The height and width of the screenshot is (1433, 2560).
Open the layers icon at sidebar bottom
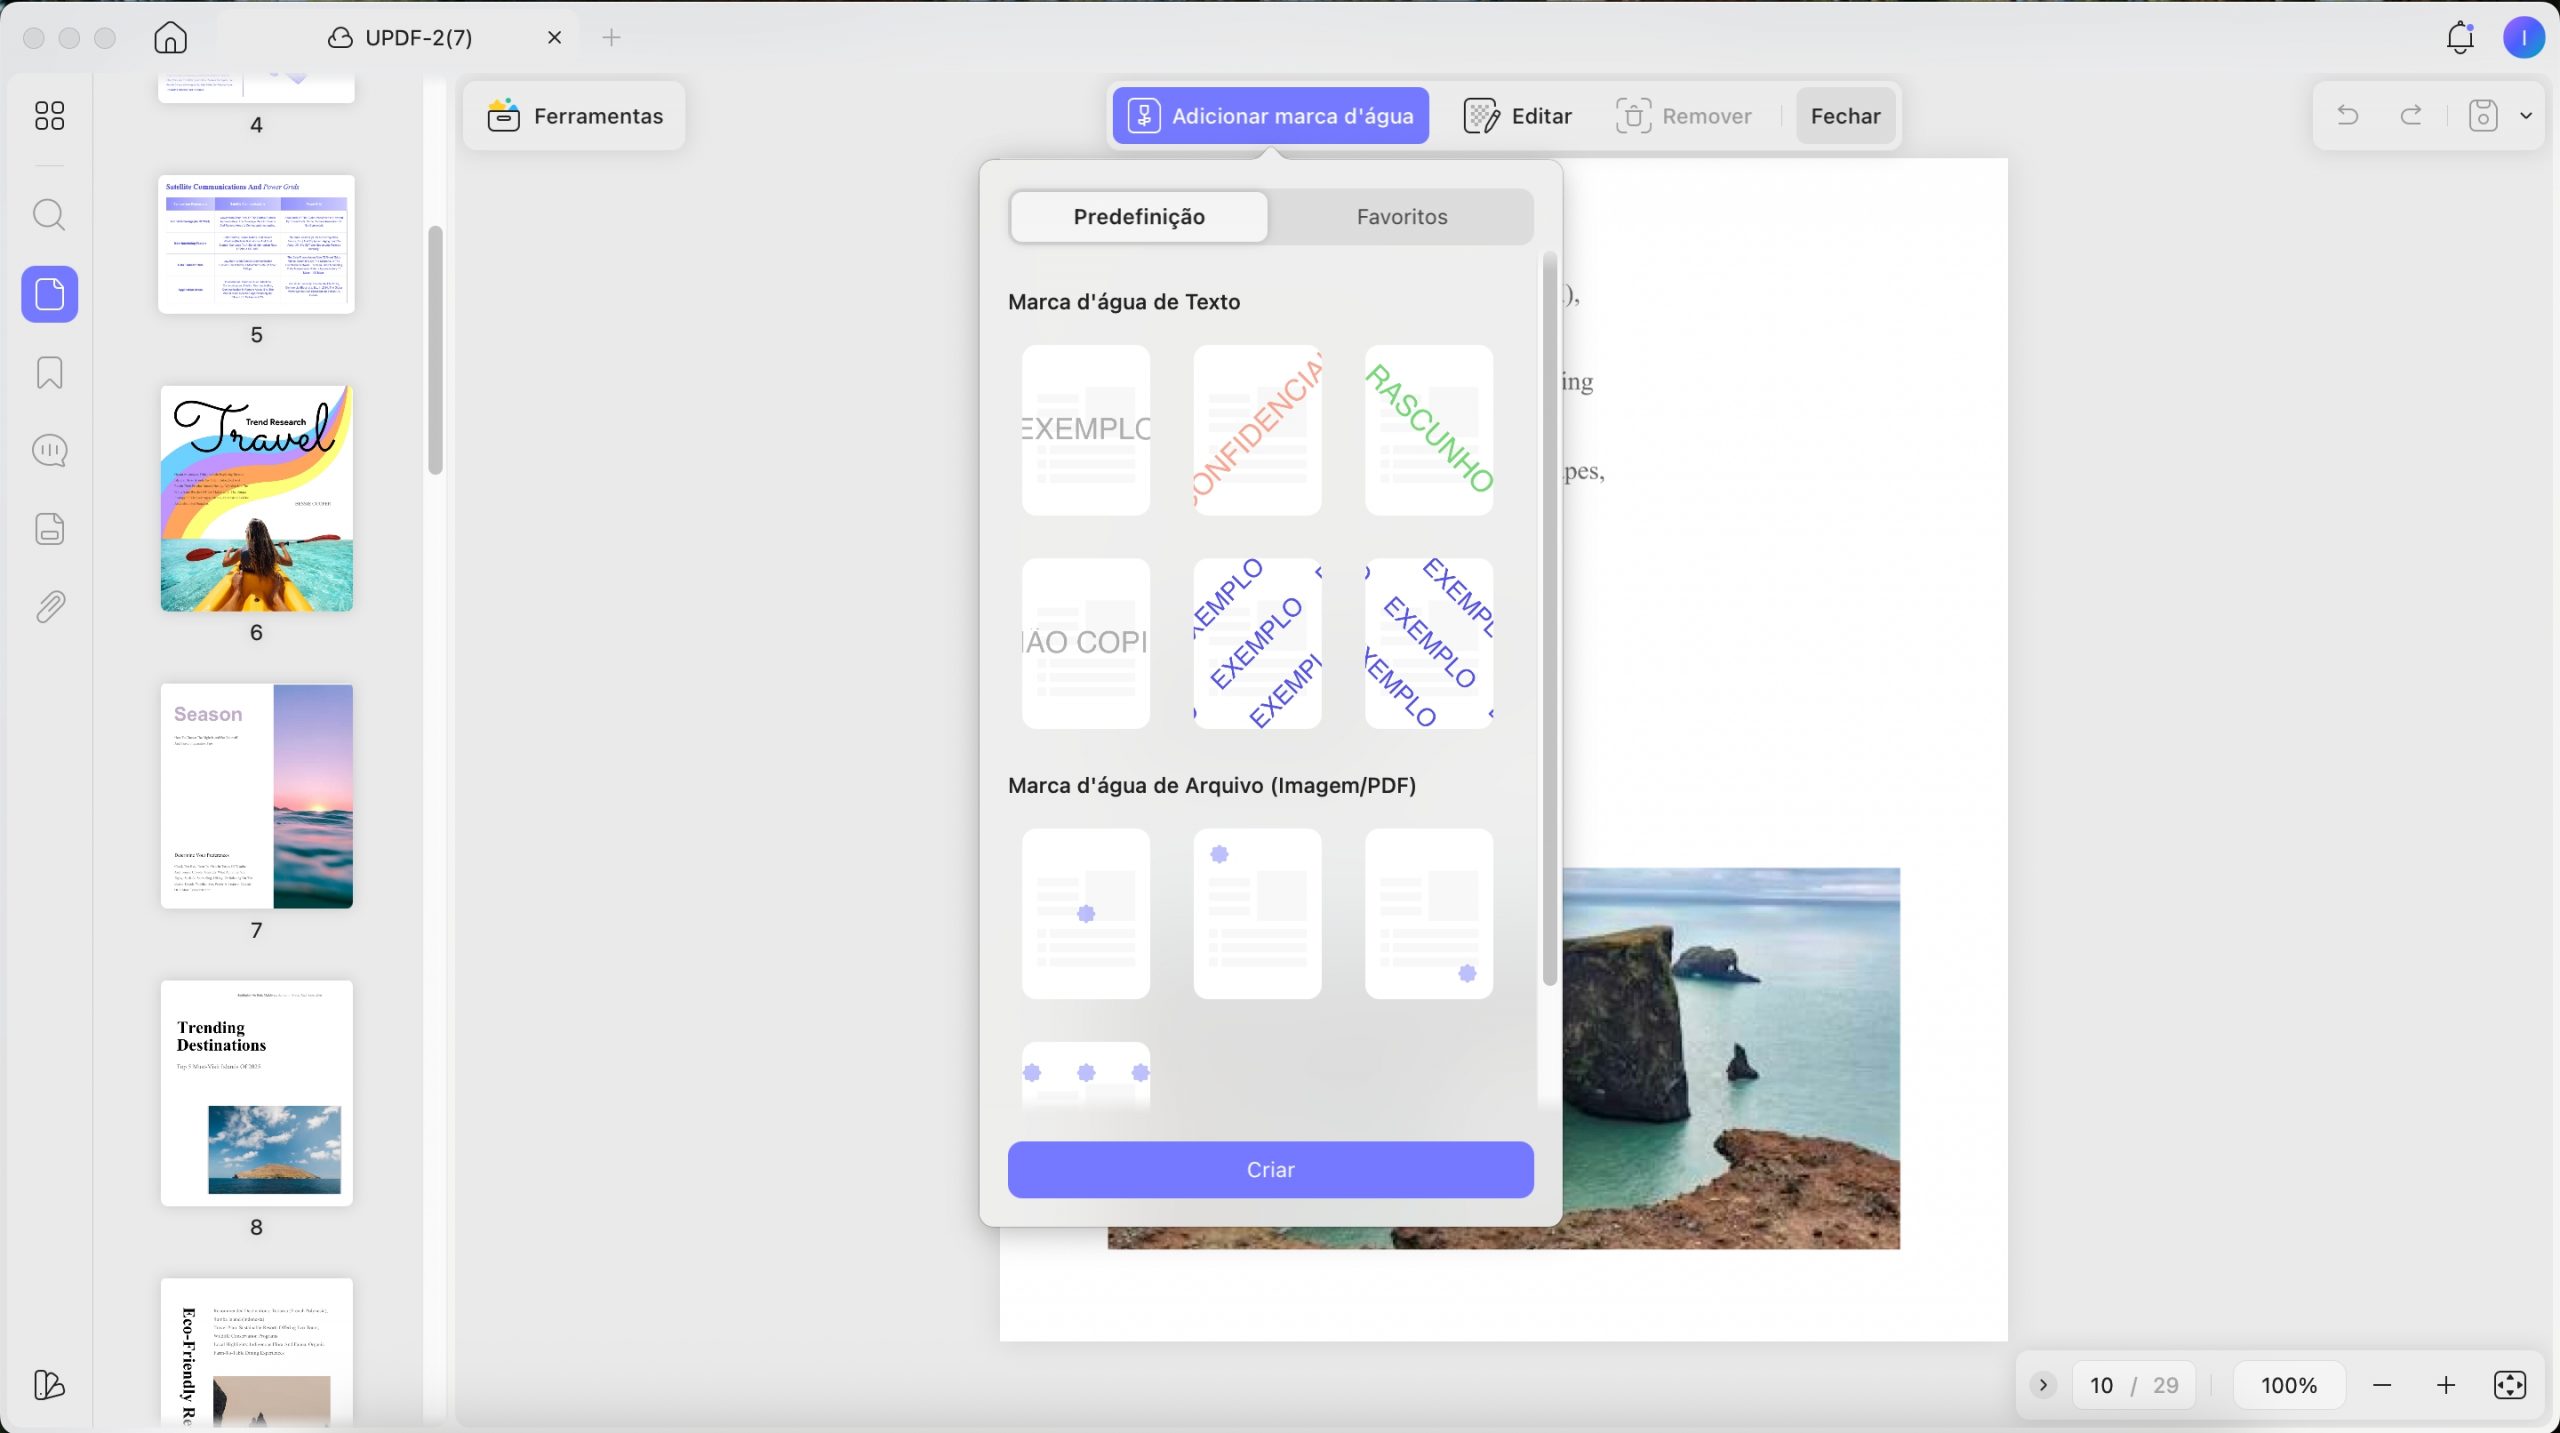click(49, 1384)
